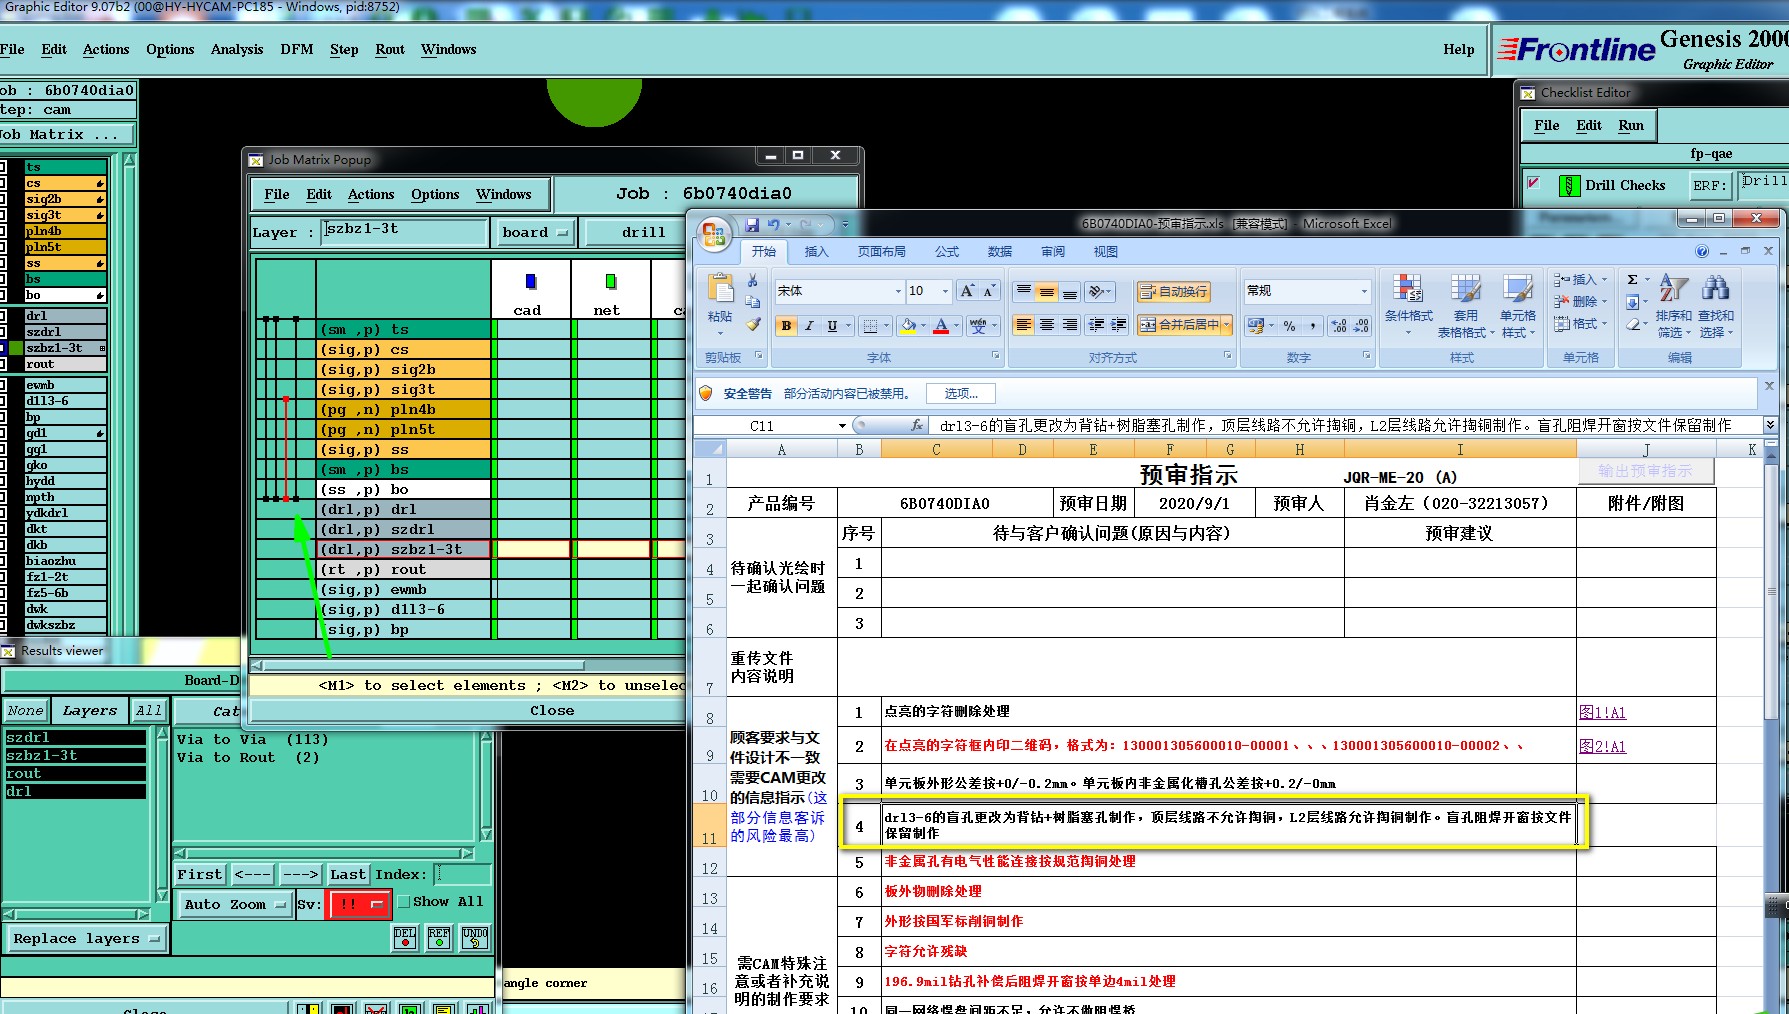Click the Paste clipboard icon in Excel
This screenshot has width=1789, height=1014.
click(x=720, y=289)
